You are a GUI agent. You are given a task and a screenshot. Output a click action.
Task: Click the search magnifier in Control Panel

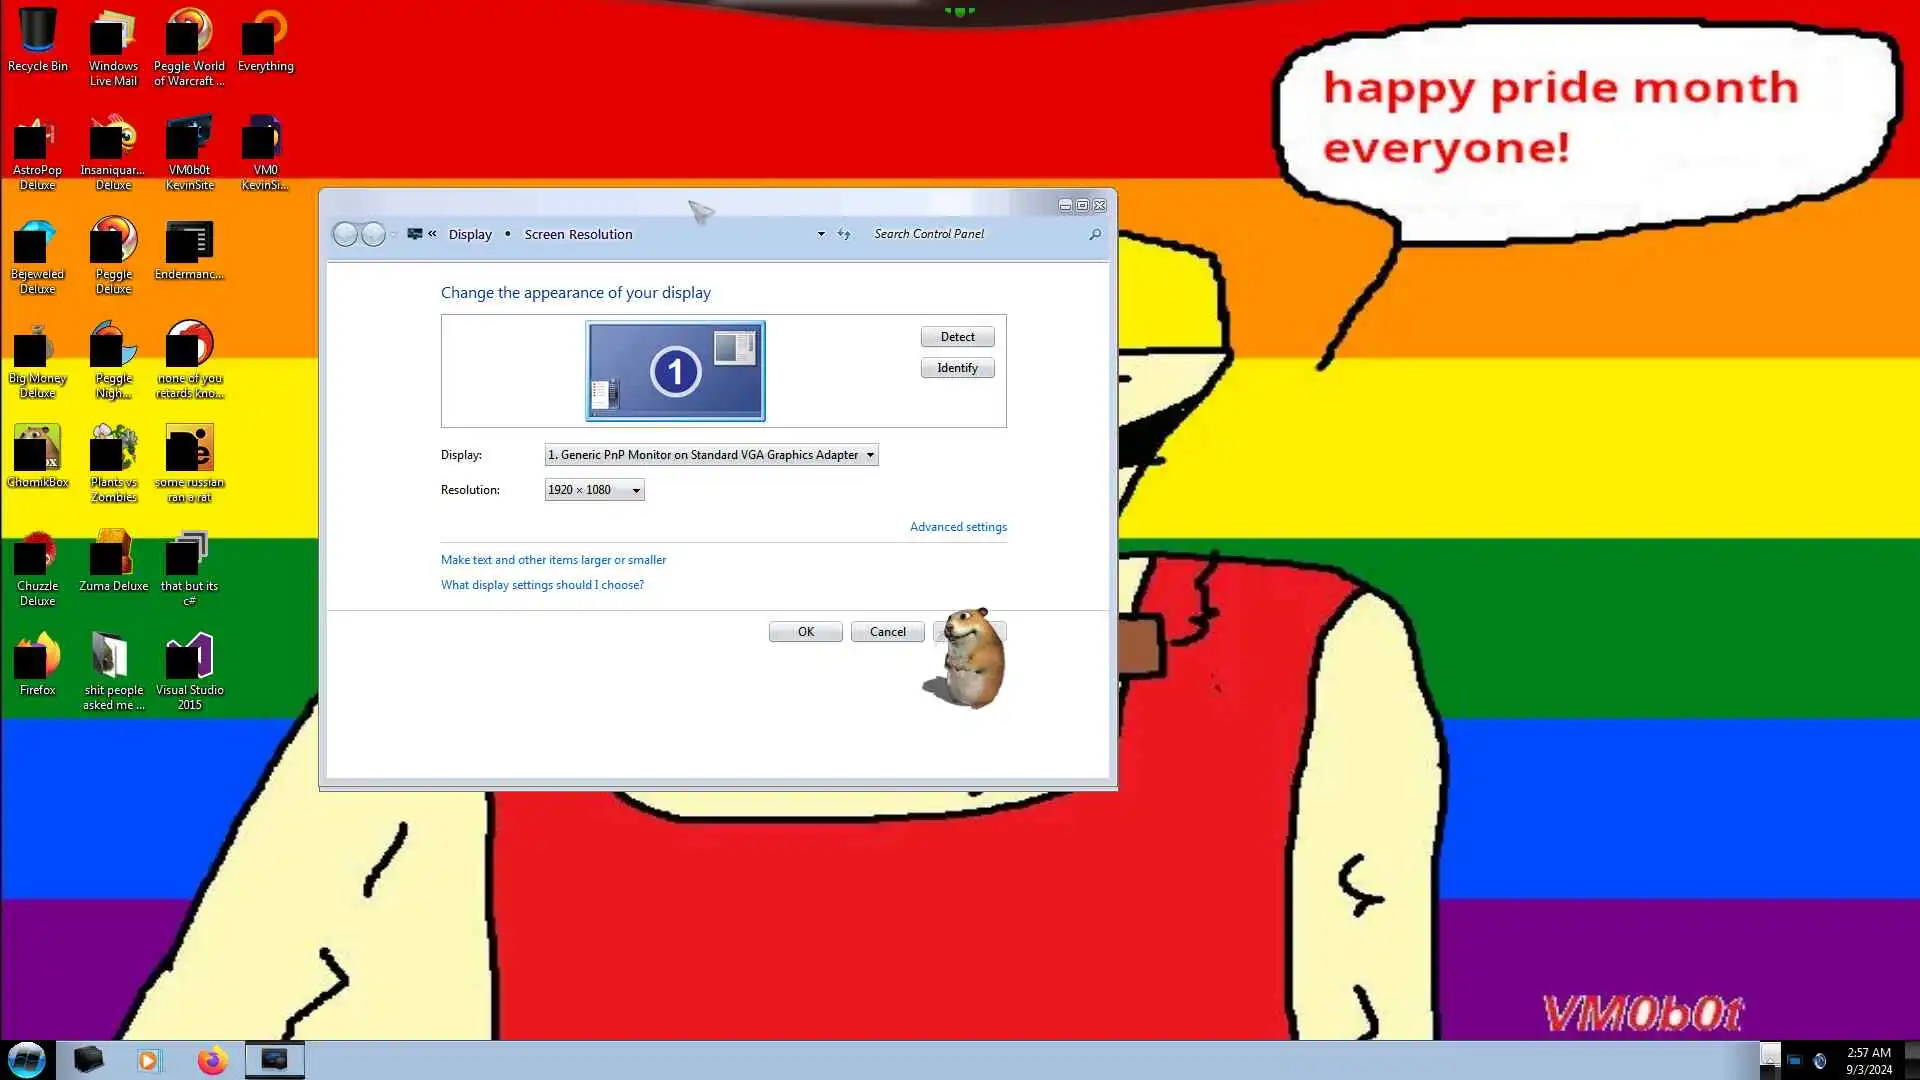click(1095, 234)
